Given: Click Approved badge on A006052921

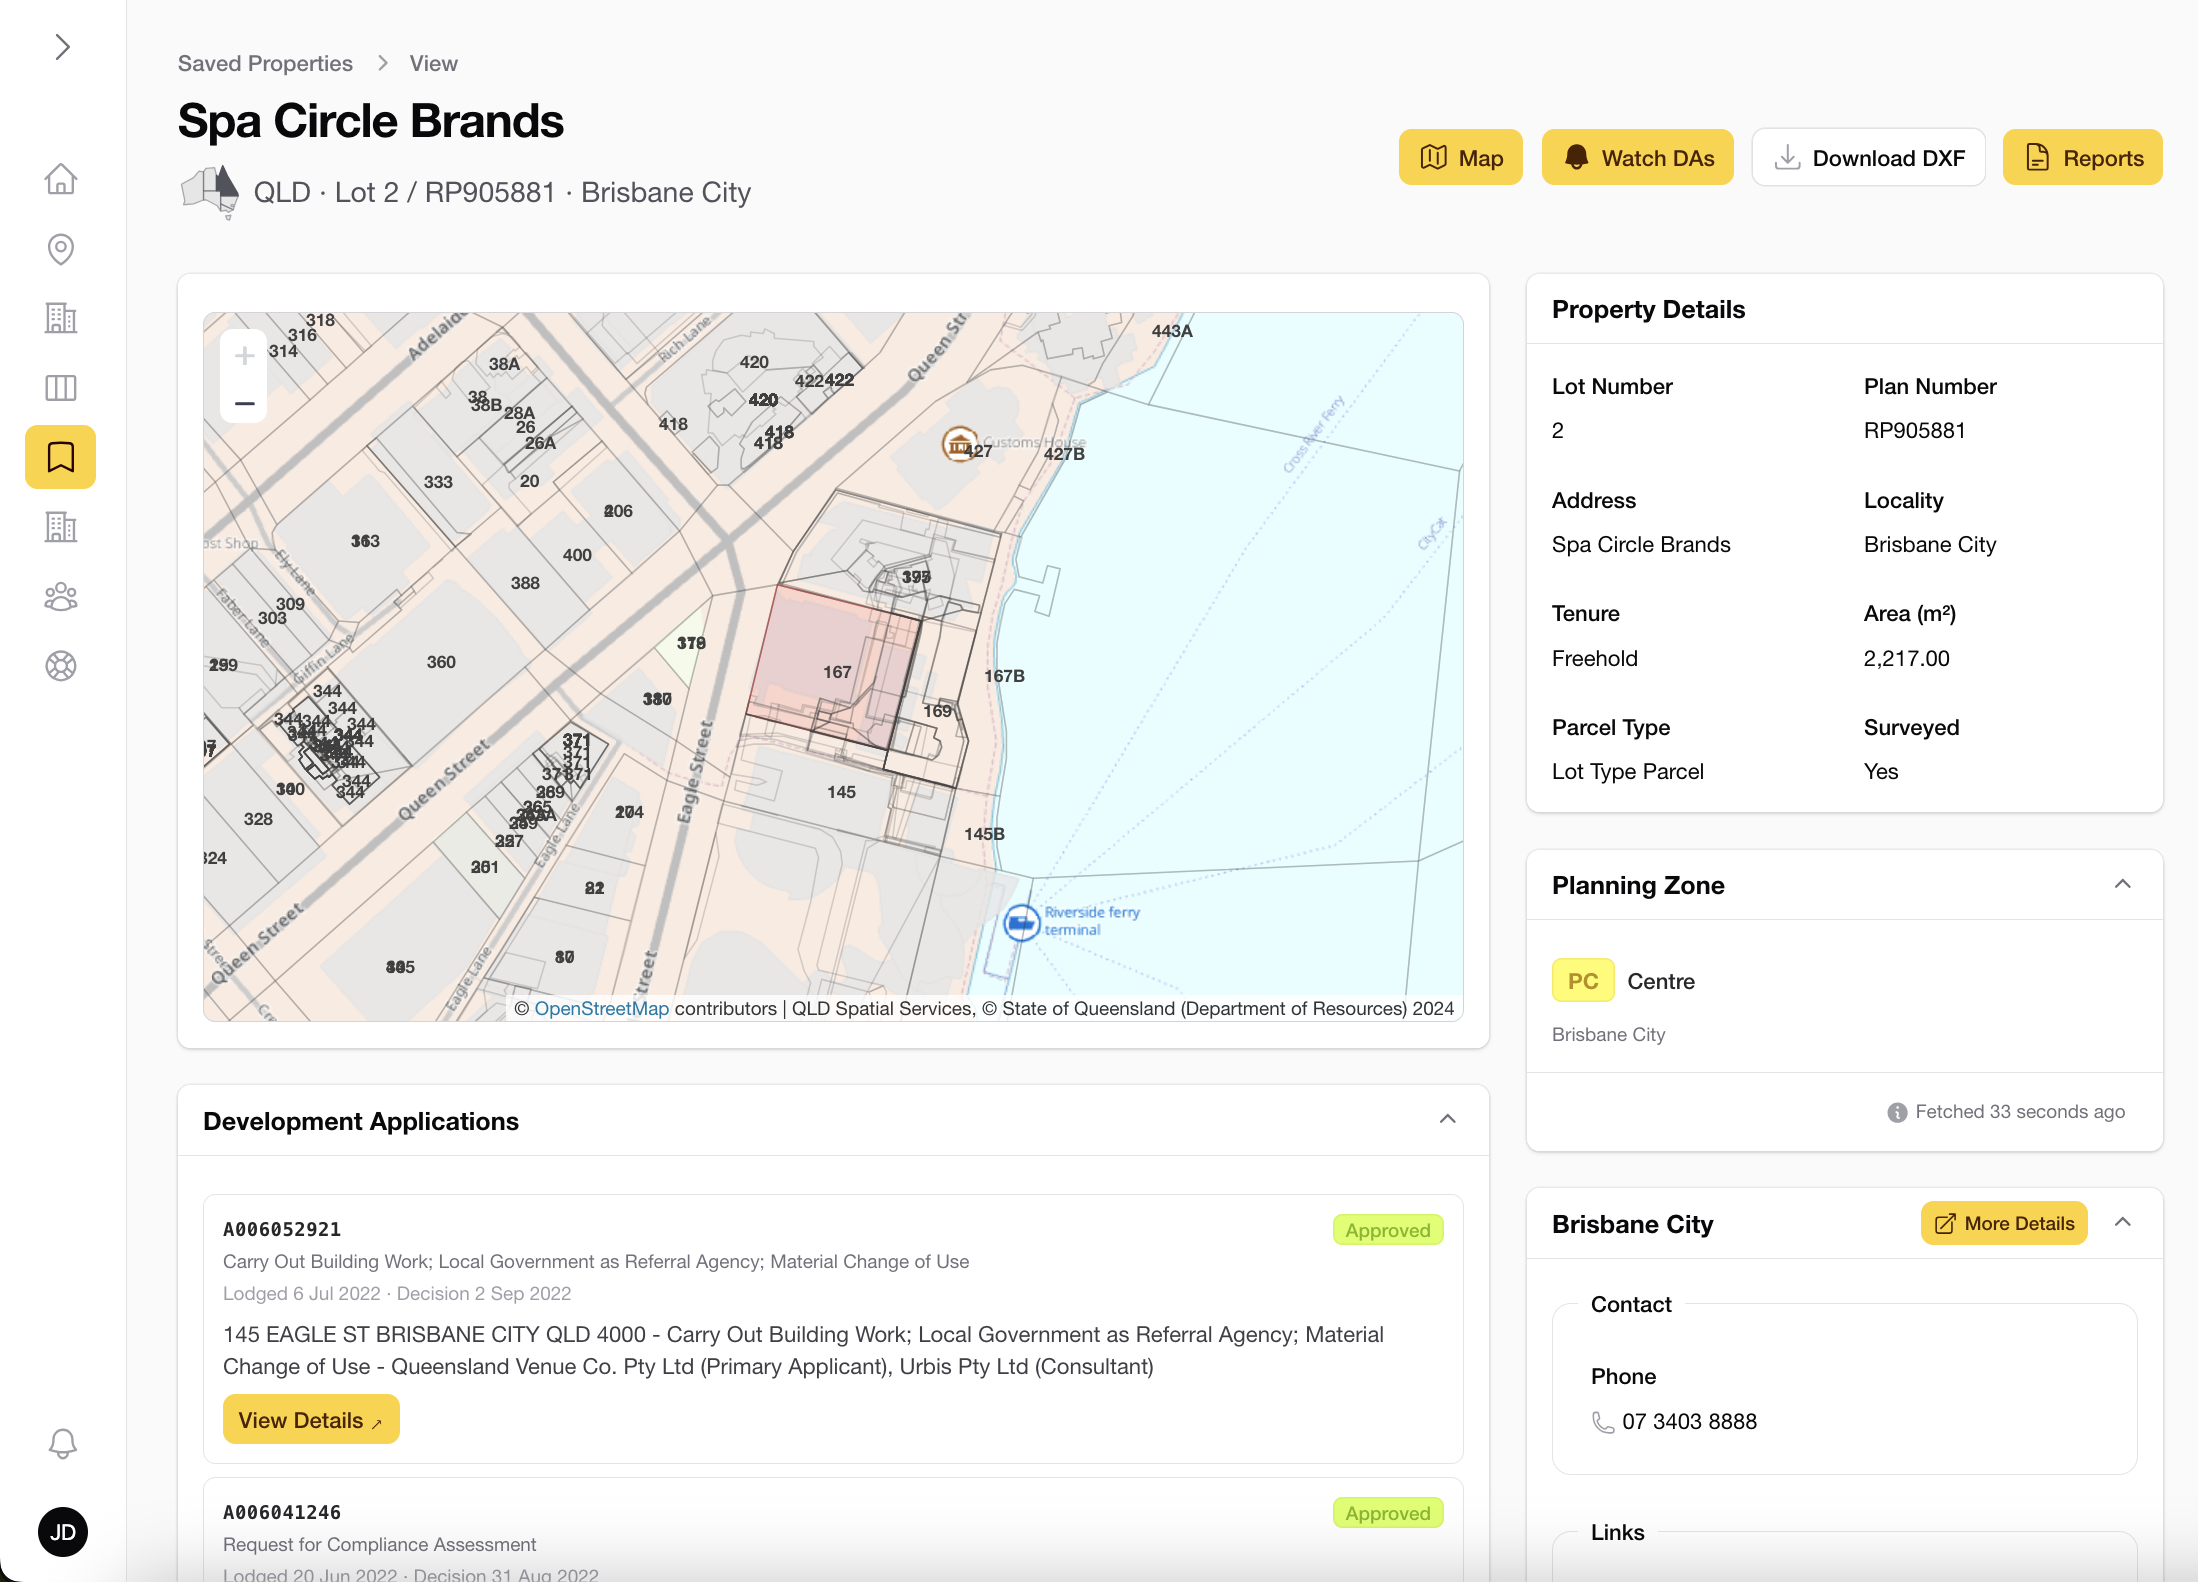Looking at the screenshot, I should [1387, 1230].
